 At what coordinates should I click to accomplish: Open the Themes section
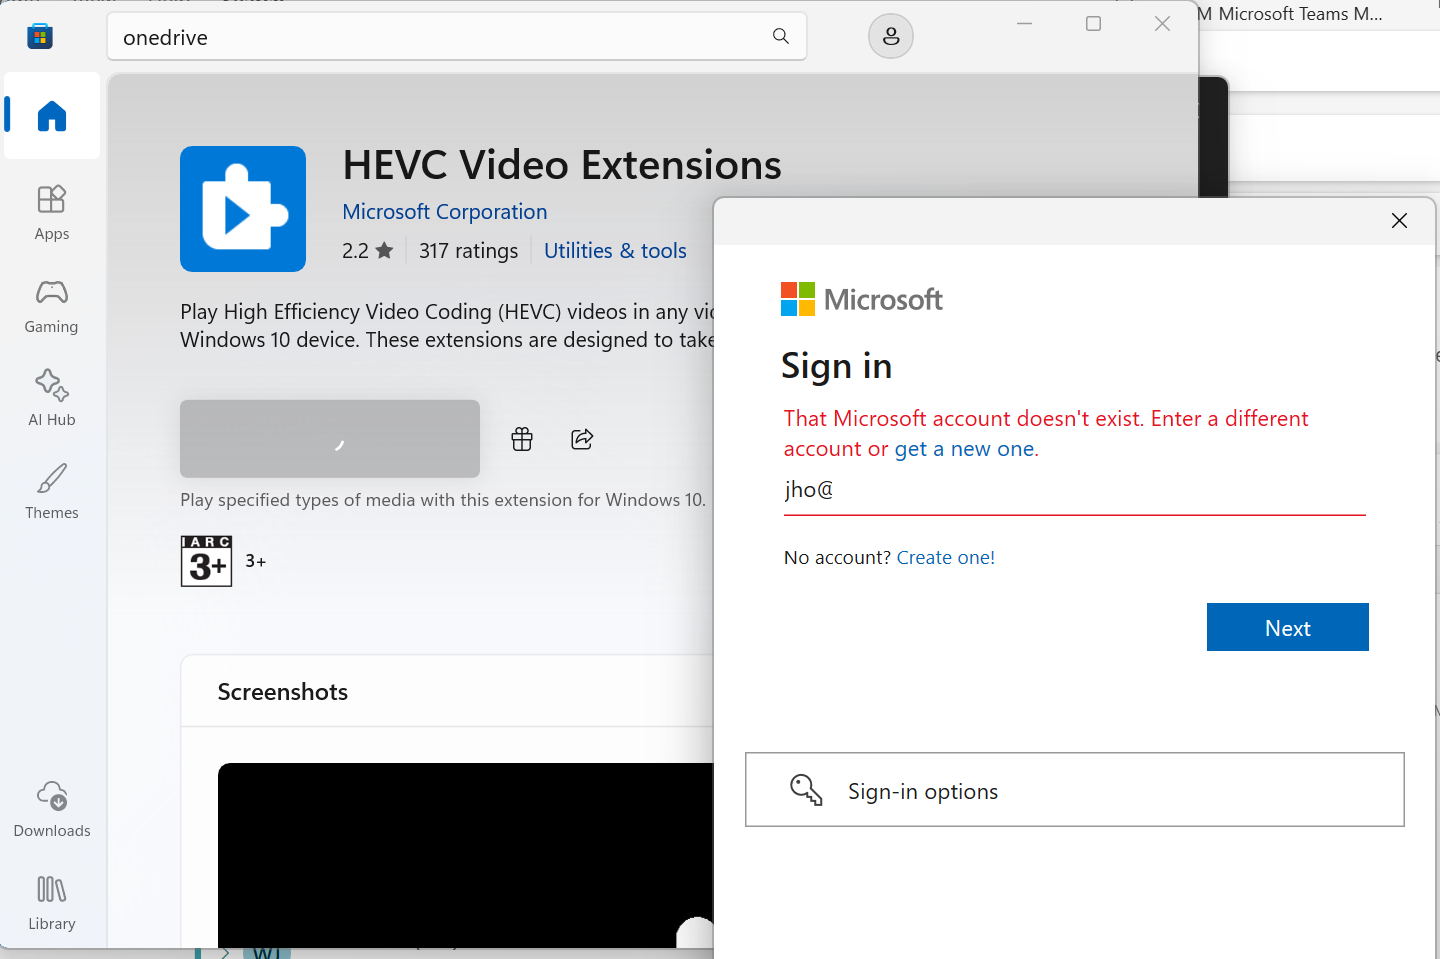coord(52,492)
